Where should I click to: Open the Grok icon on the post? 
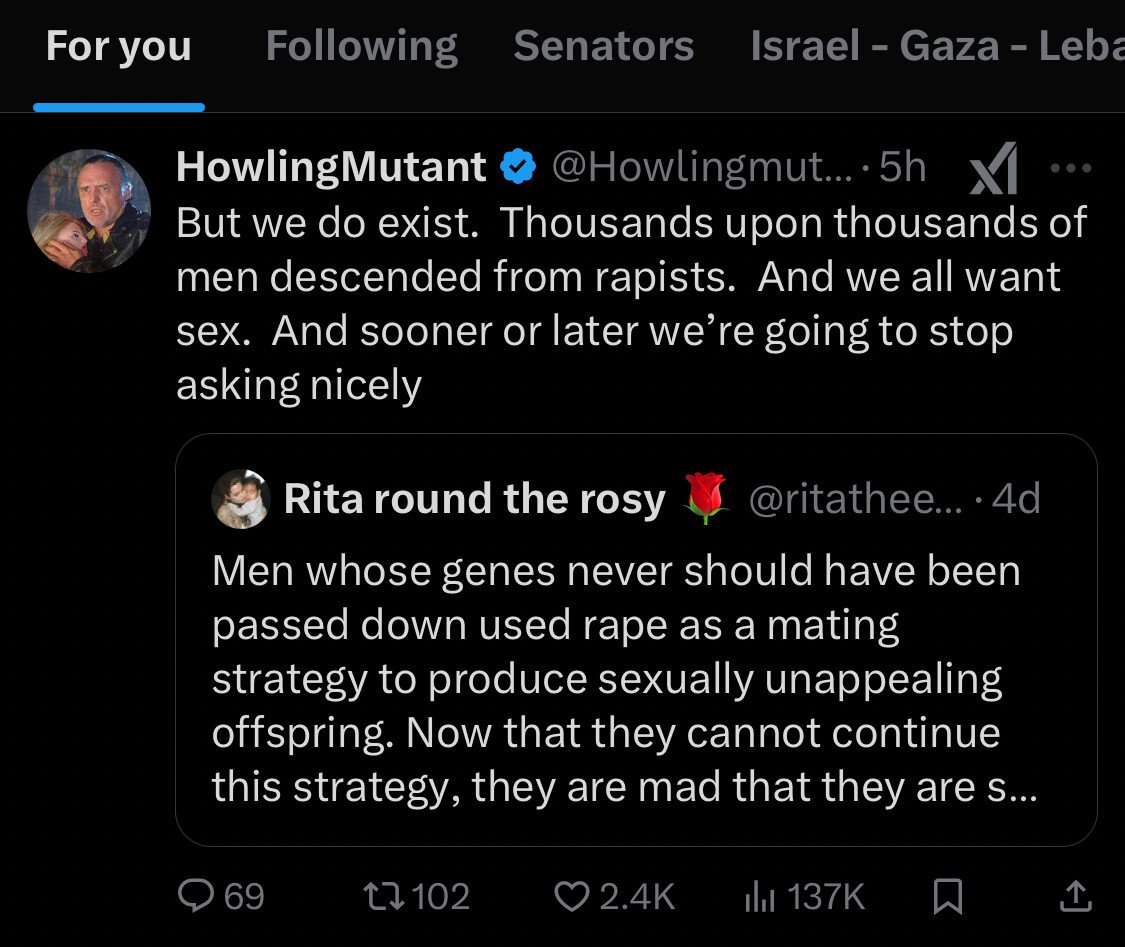pos(994,169)
